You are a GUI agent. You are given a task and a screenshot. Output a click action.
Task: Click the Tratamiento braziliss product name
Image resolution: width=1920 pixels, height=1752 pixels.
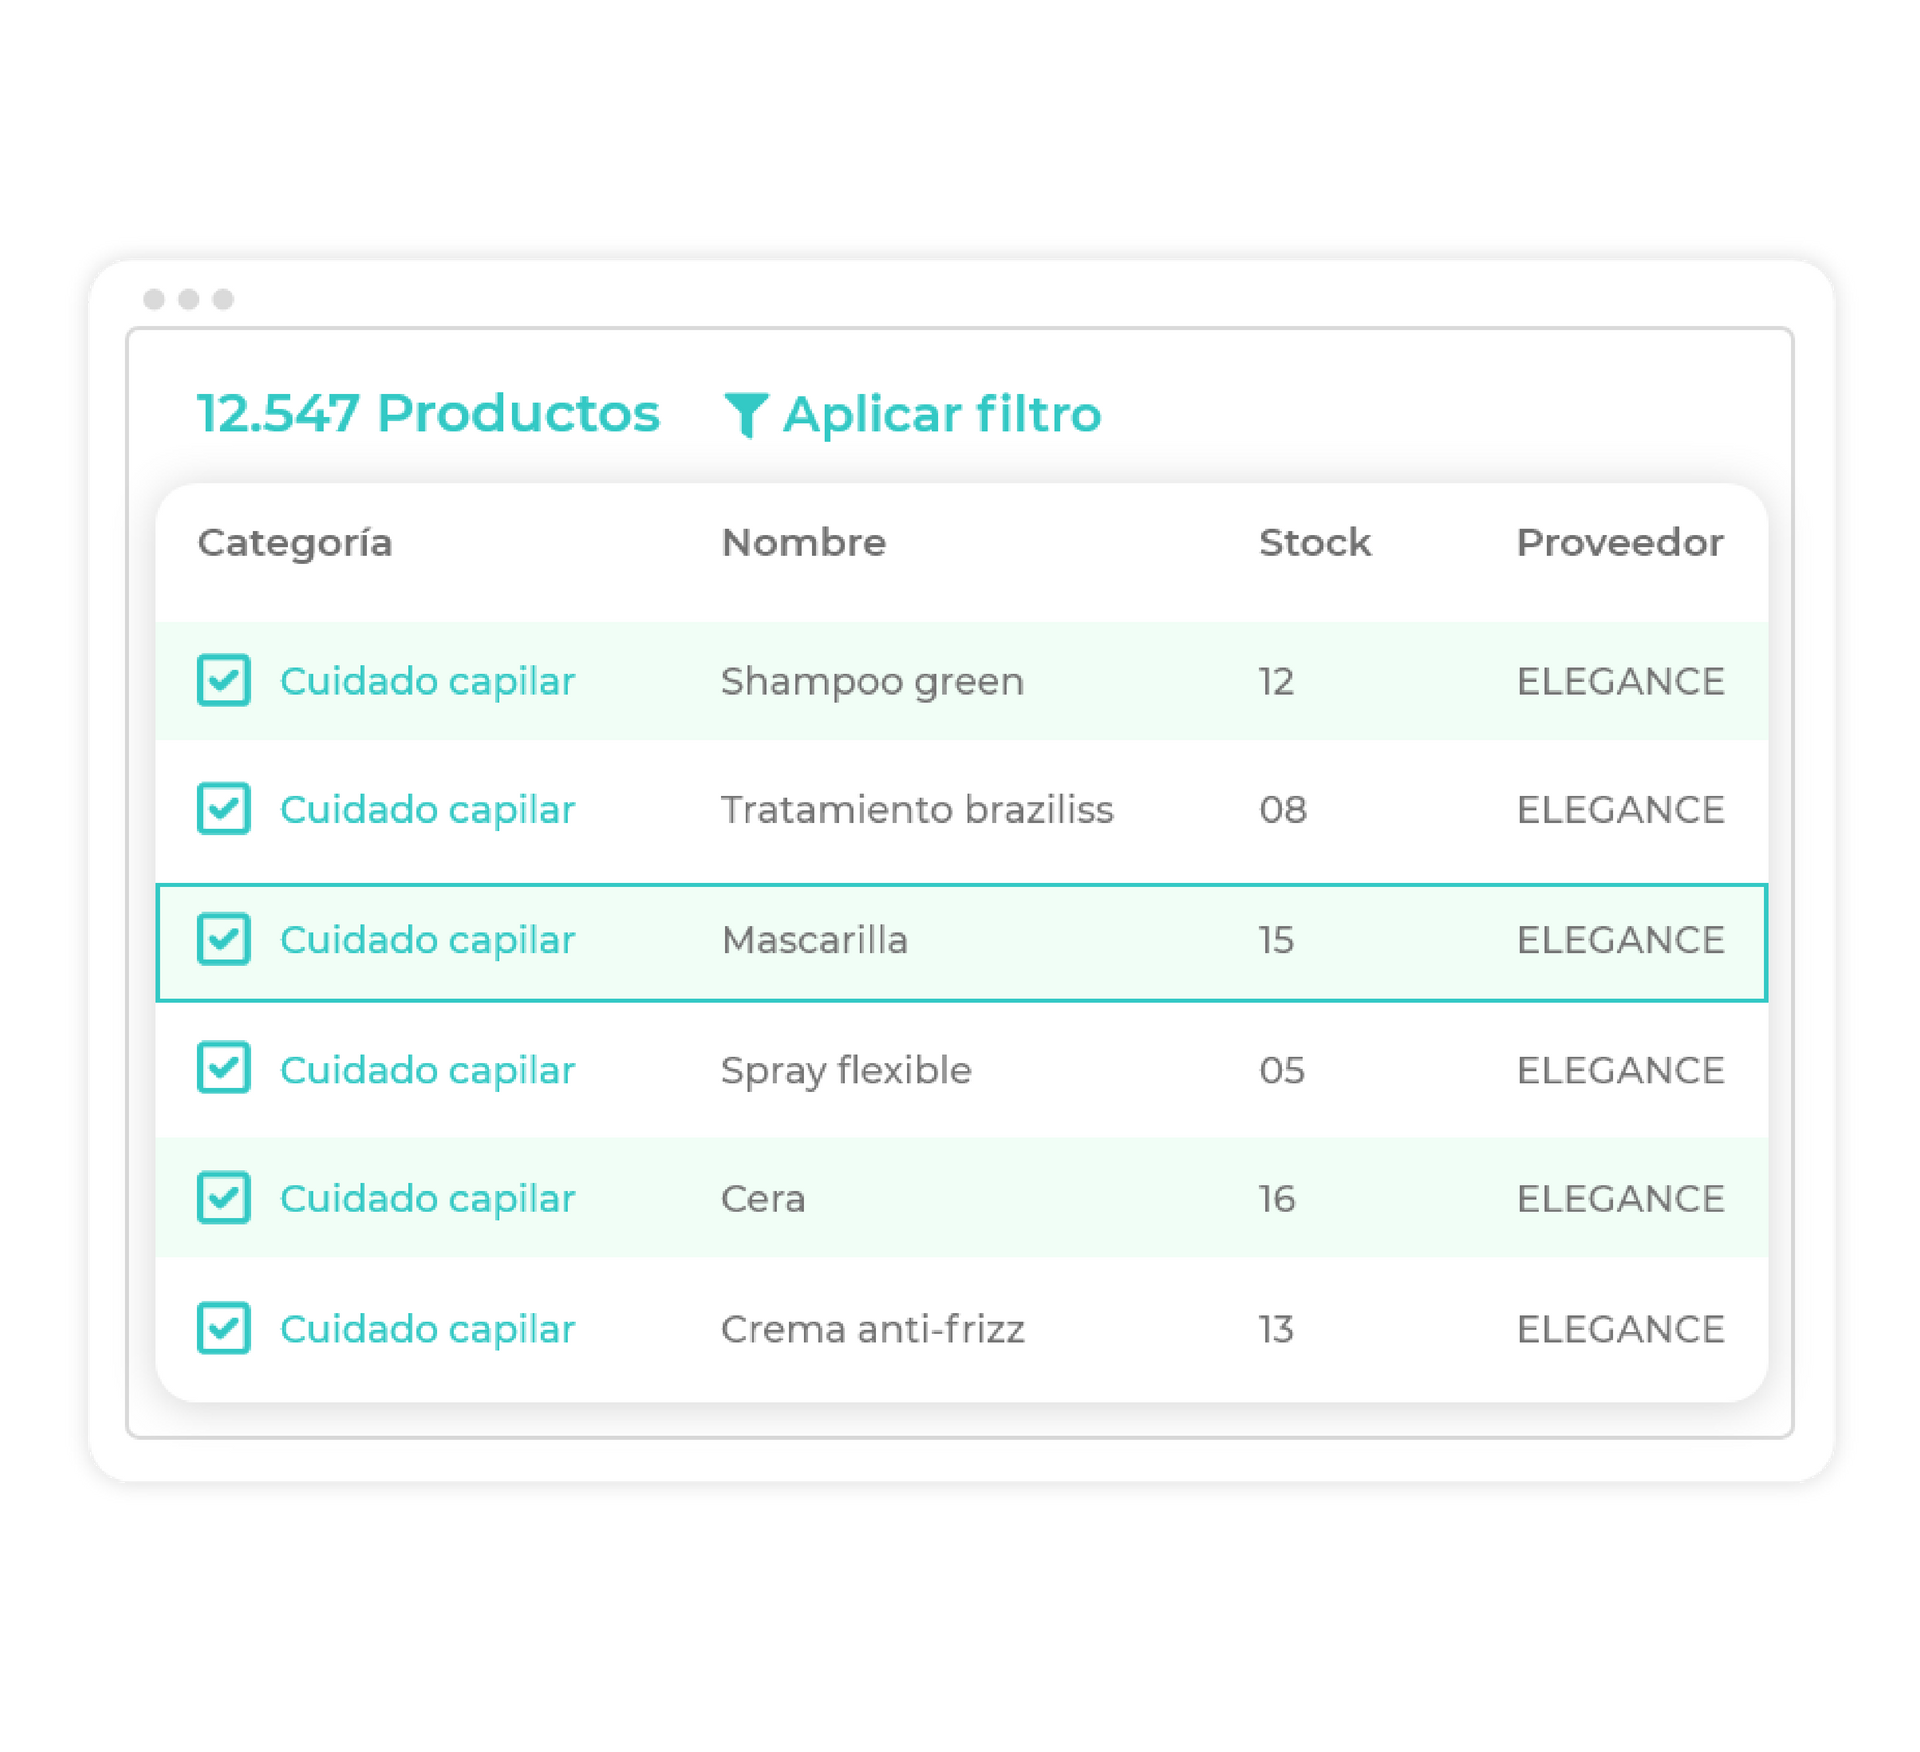(917, 809)
